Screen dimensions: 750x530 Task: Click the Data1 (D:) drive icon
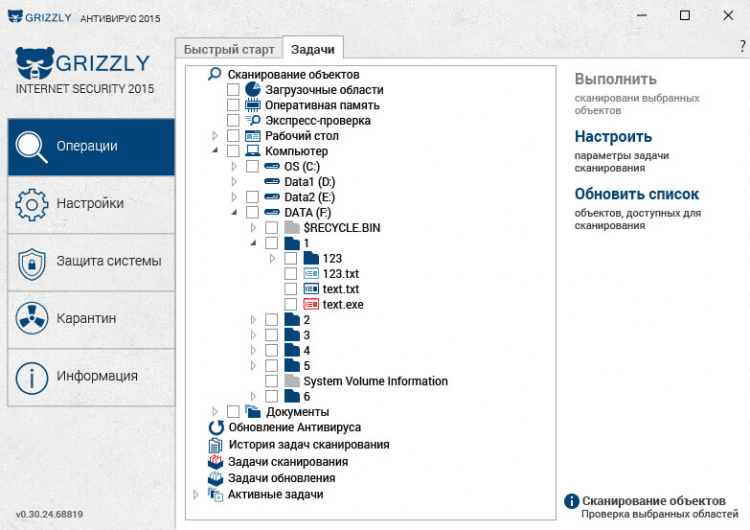[x=272, y=182]
